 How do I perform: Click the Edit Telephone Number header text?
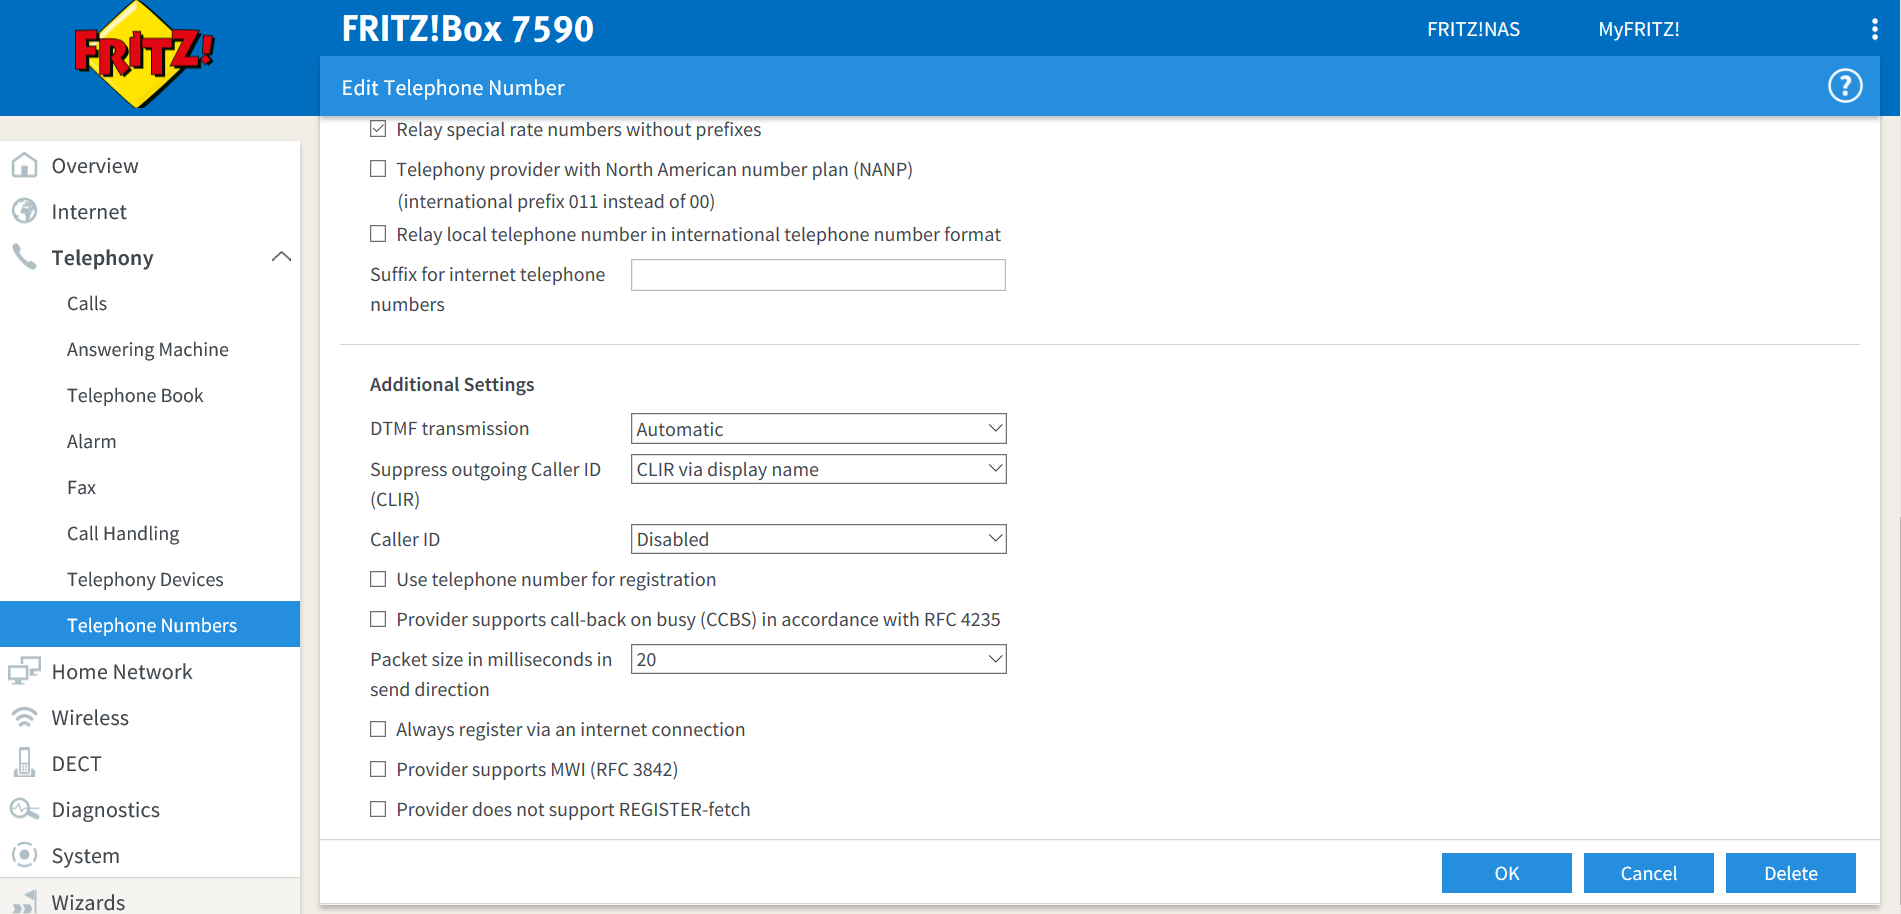(453, 87)
